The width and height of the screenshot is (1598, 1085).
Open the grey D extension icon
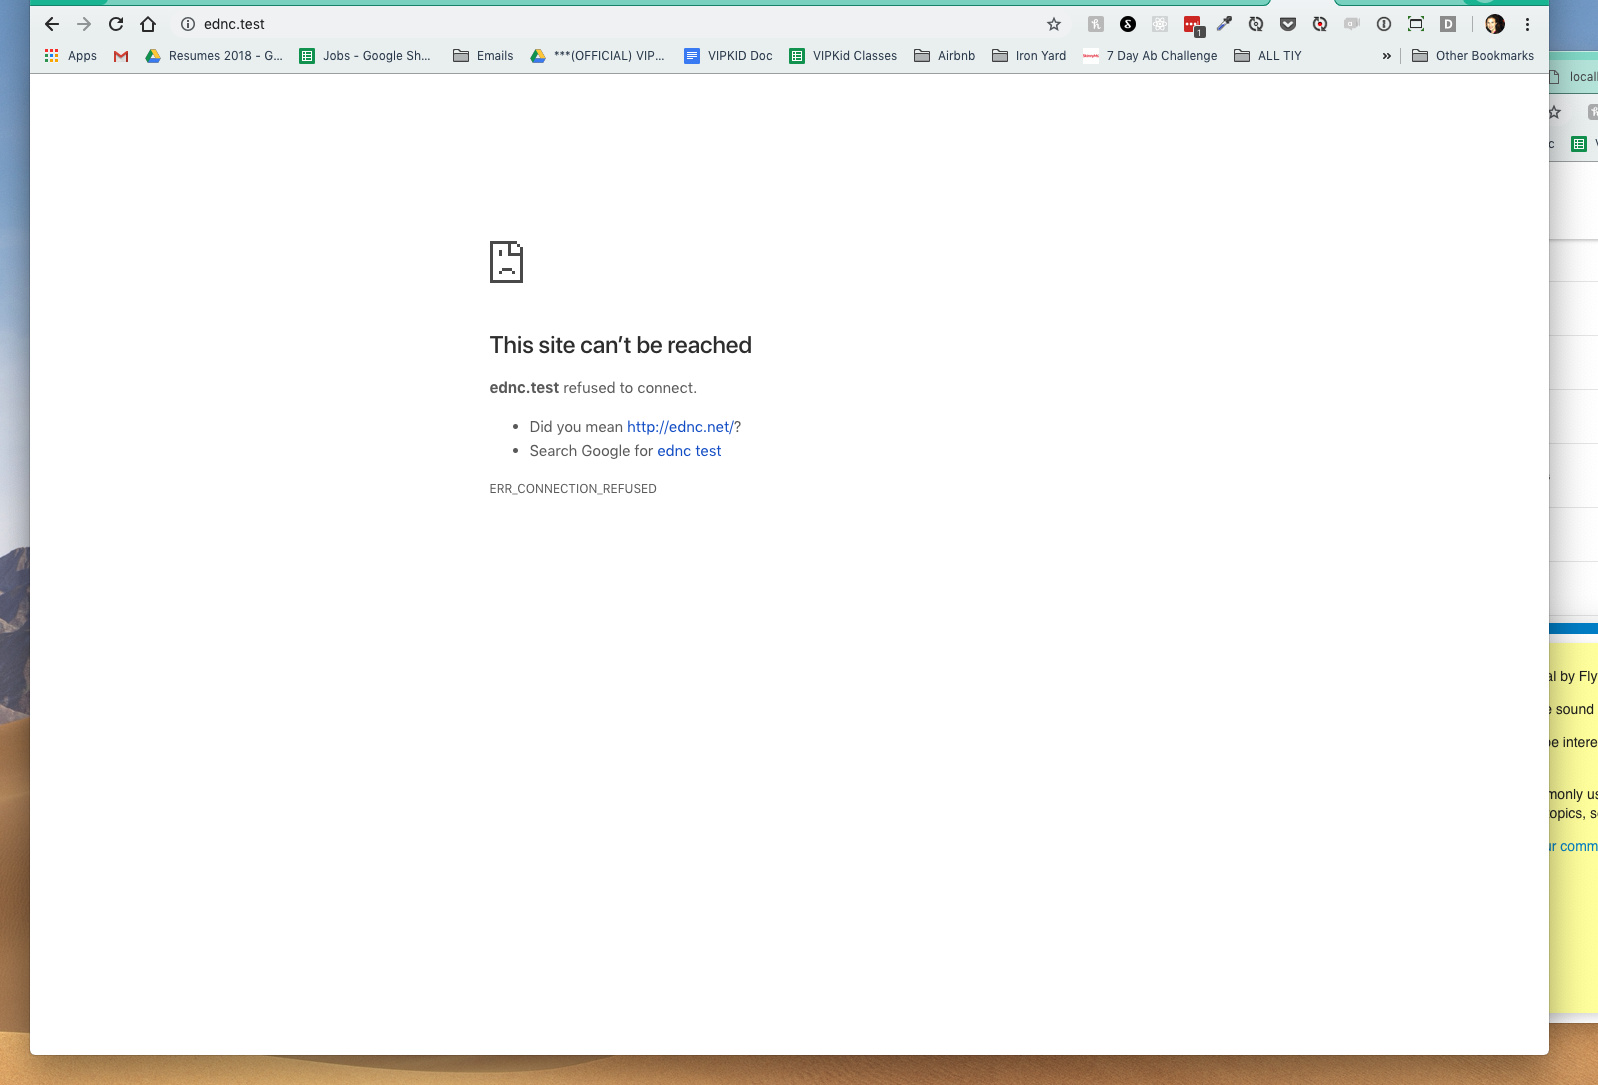pyautogui.click(x=1448, y=24)
